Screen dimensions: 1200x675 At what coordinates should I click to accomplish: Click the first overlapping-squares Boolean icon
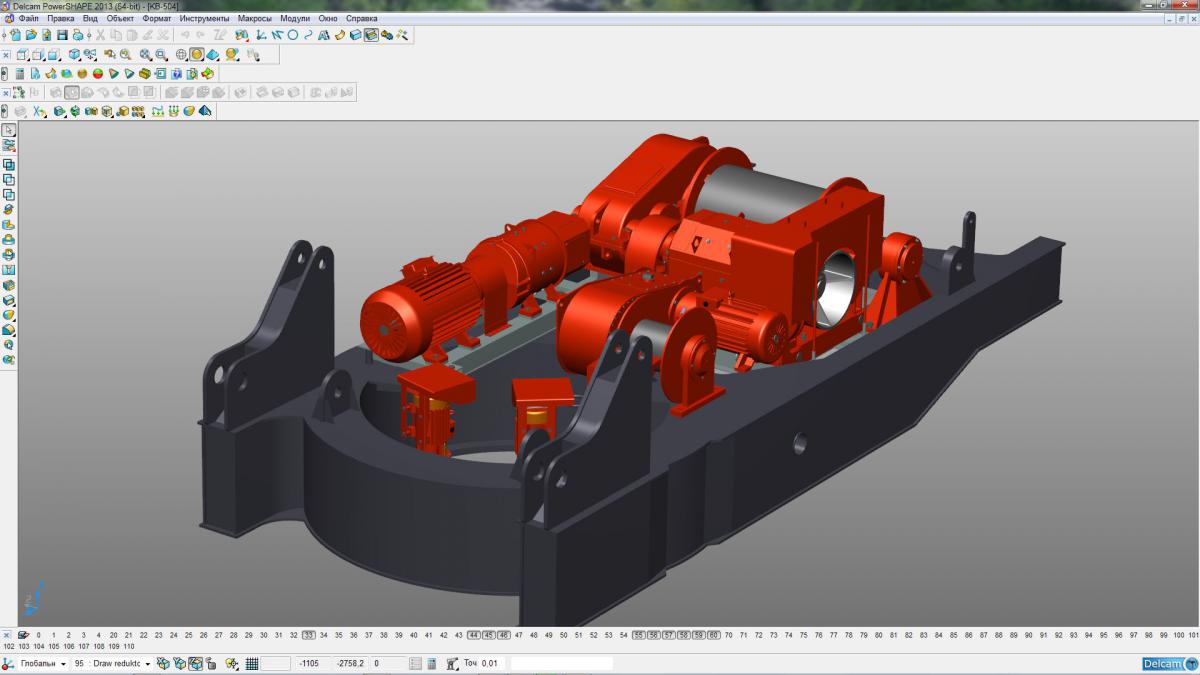click(x=9, y=164)
